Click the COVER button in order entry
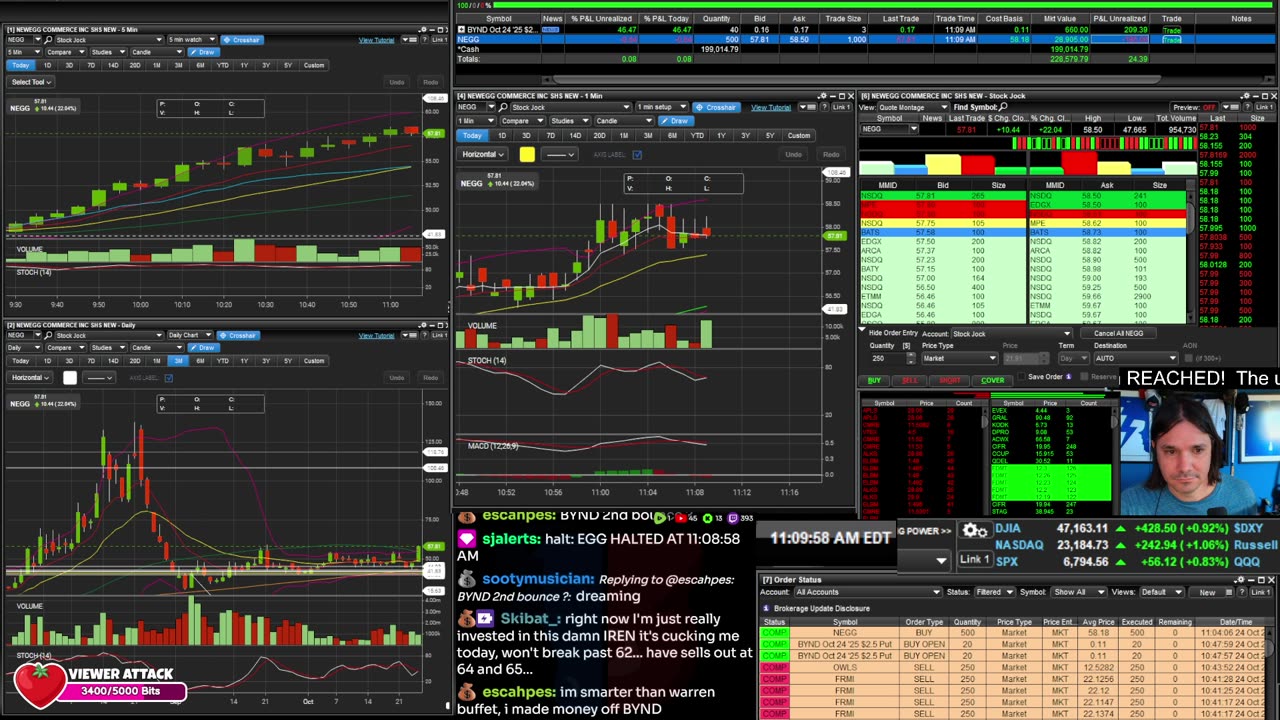1280x720 pixels. click(x=992, y=380)
